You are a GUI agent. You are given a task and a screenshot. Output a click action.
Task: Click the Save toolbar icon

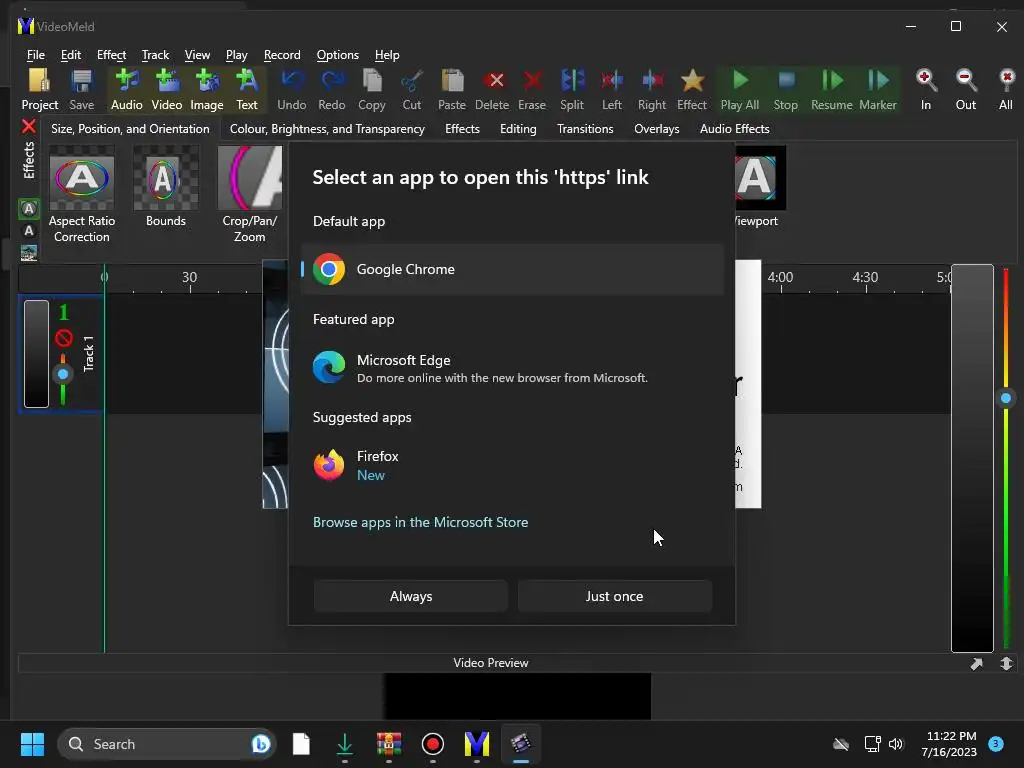point(82,89)
